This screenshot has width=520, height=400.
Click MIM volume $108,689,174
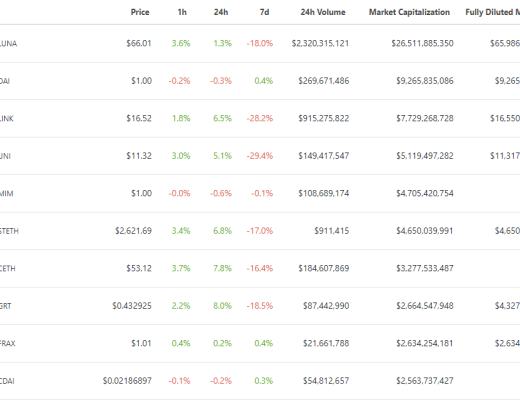(x=324, y=193)
